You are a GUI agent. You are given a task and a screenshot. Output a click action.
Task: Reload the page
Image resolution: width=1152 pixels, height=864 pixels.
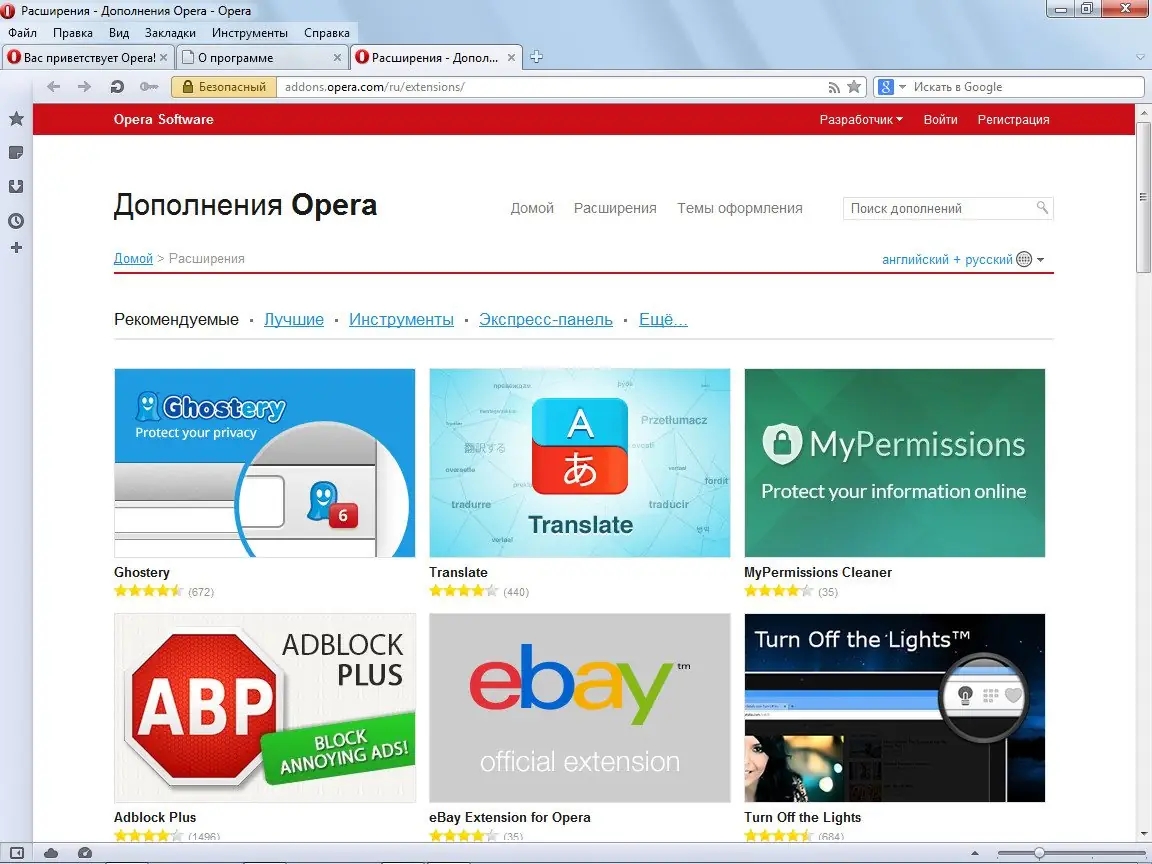(117, 87)
